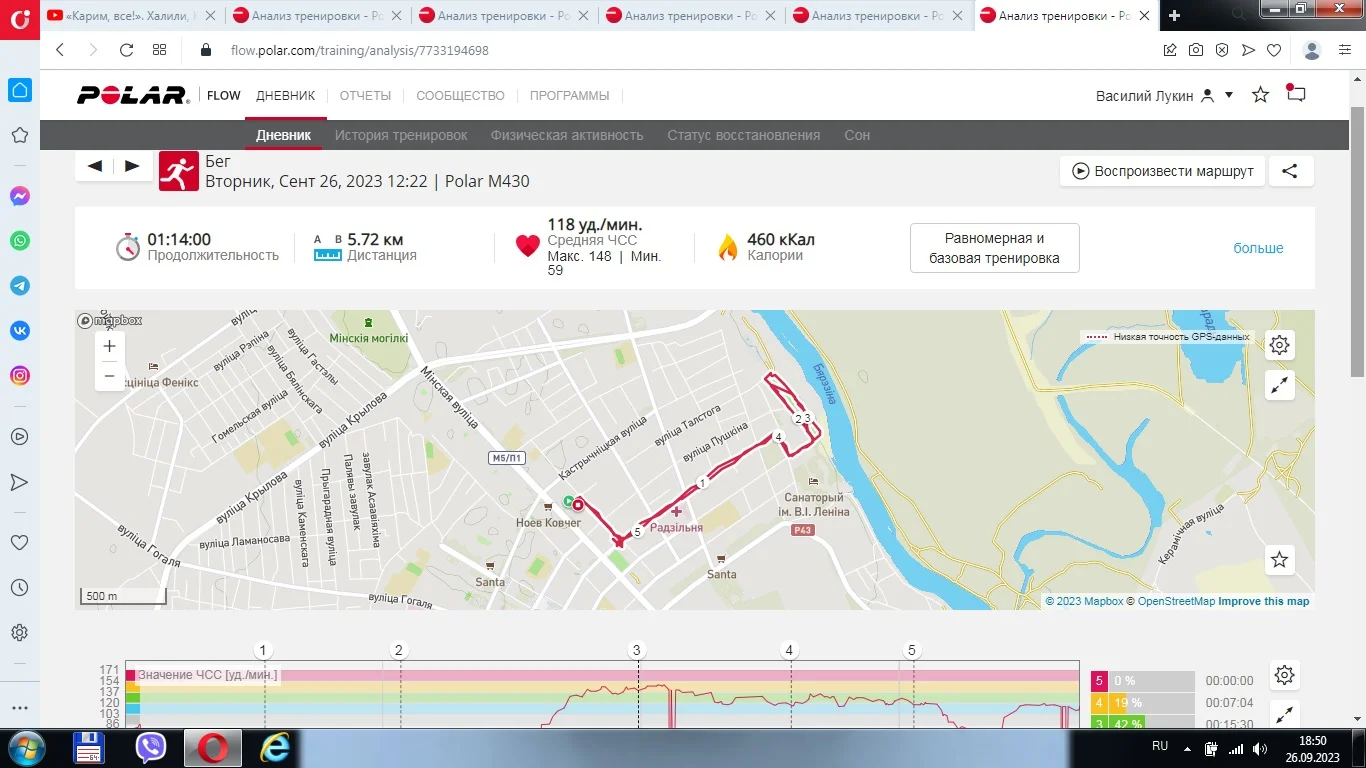Viewport: 1366px width, 768px height.
Task: Click the map settings gear icon
Action: click(1279, 346)
